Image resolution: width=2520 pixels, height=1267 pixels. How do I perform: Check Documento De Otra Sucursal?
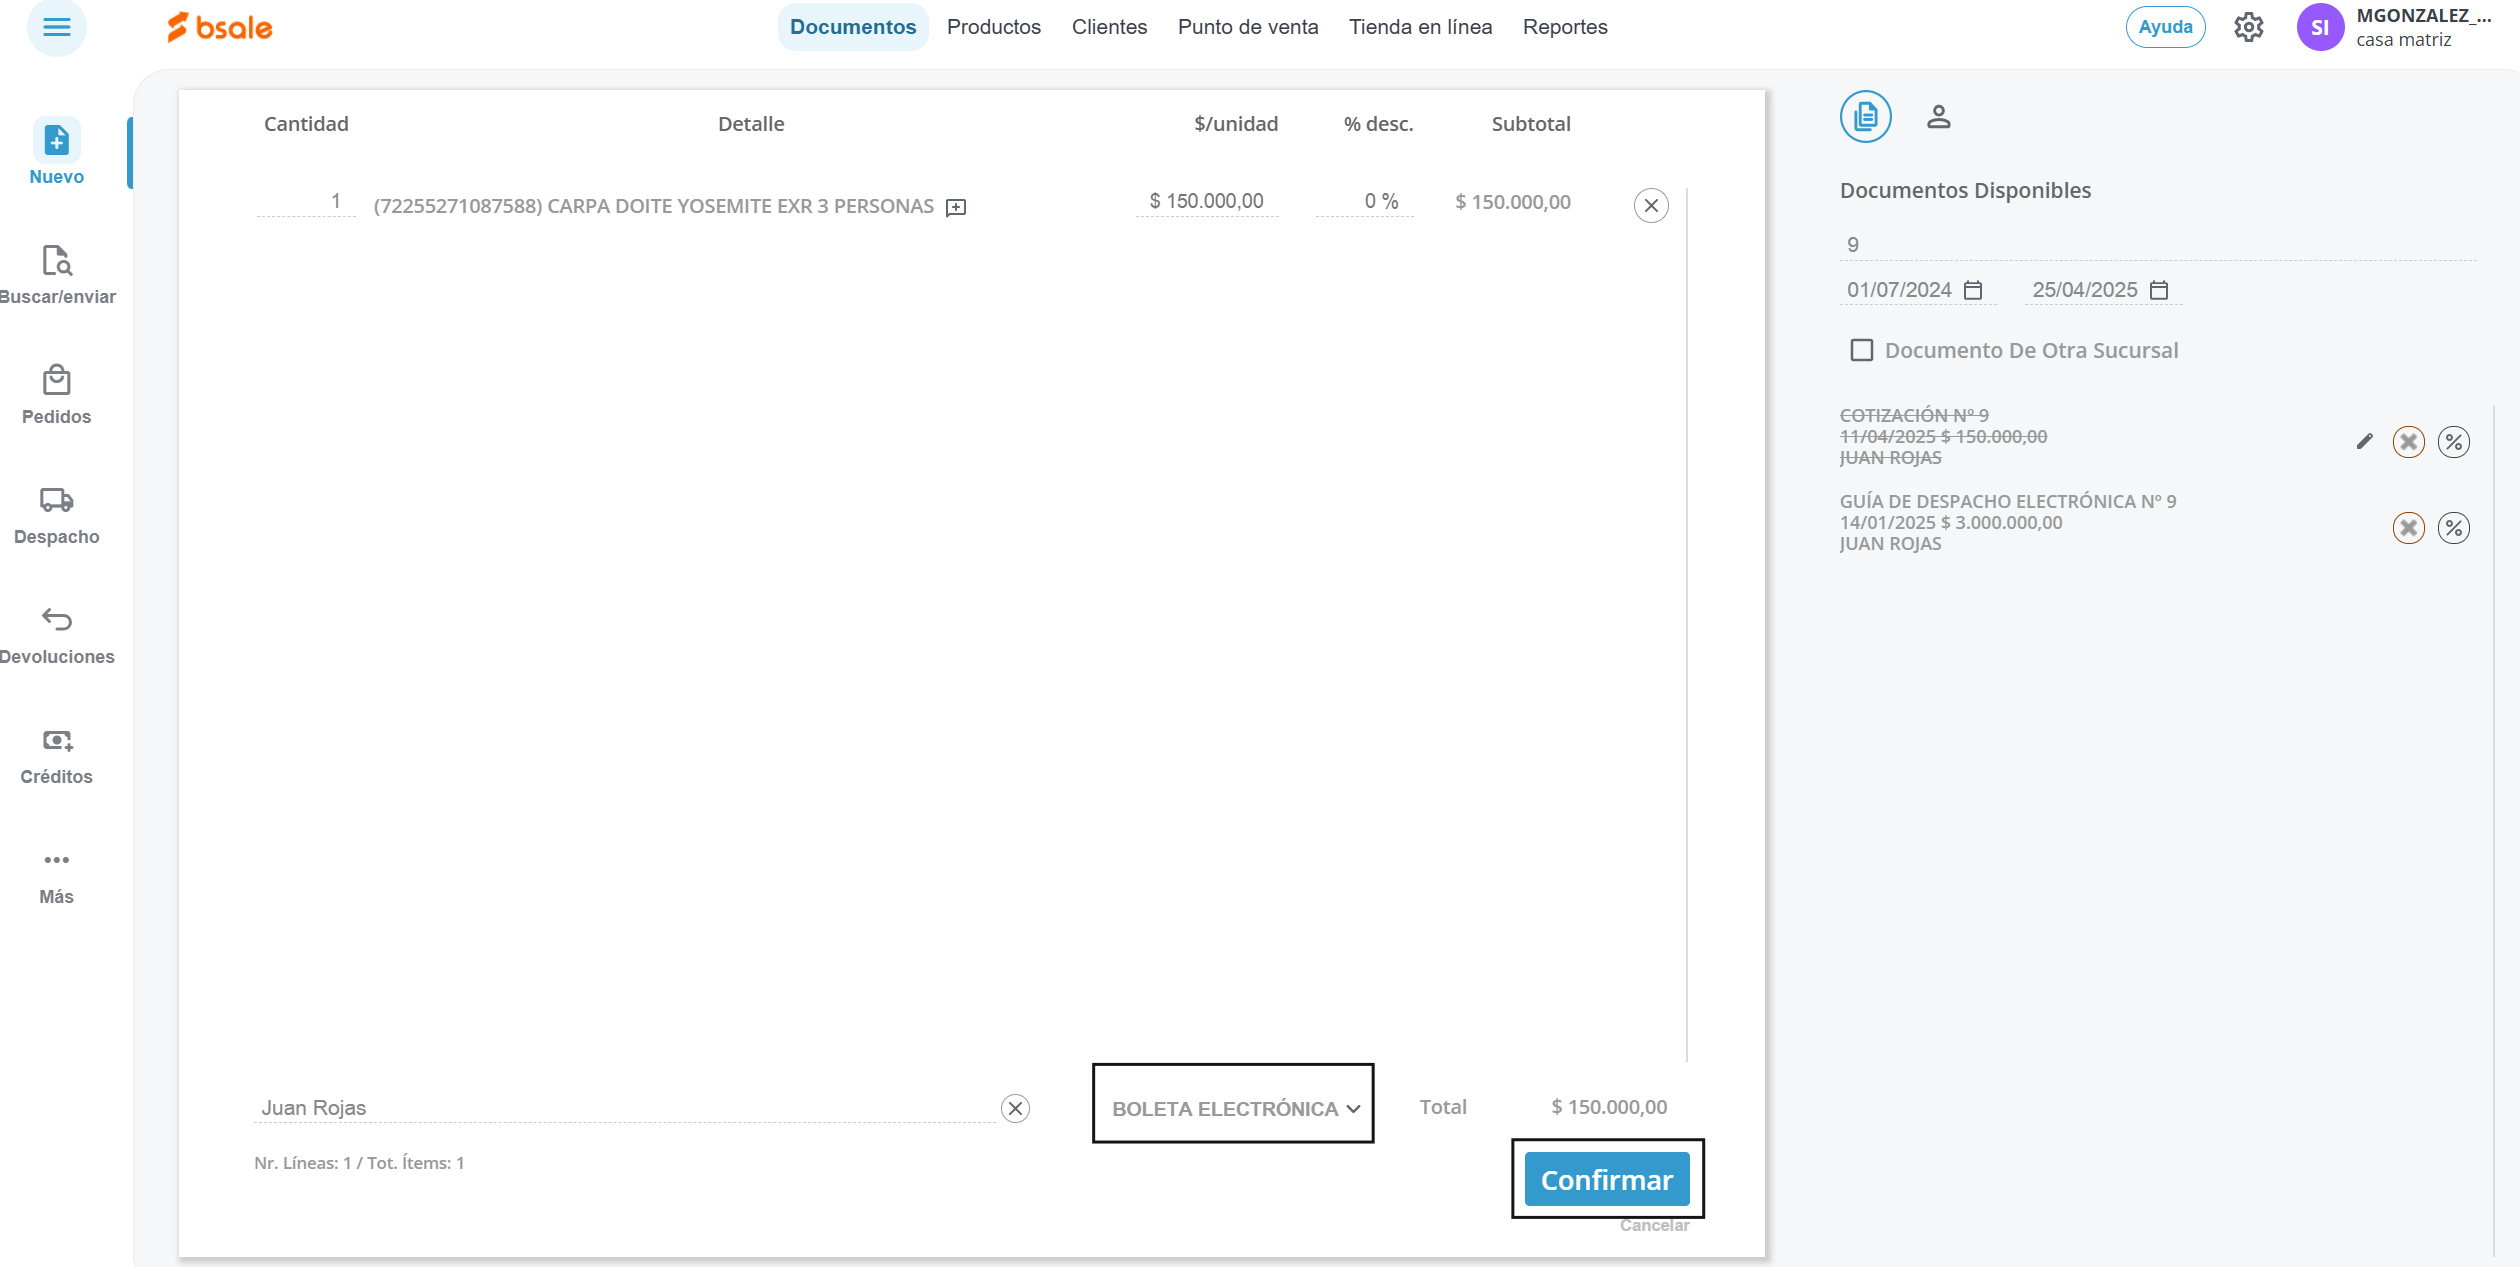tap(1861, 350)
